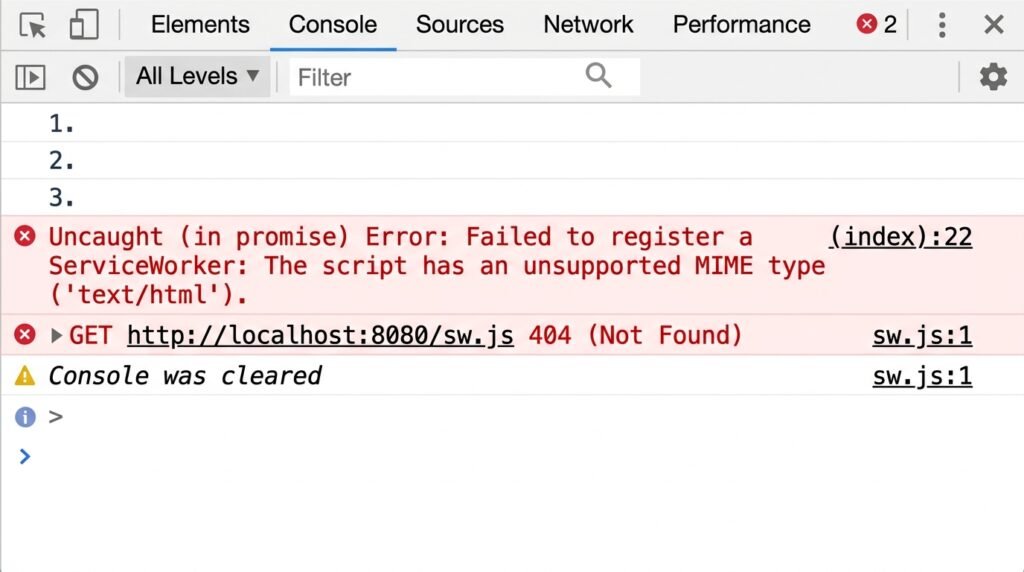
Task: Click into the Filter input field
Action: (438, 77)
